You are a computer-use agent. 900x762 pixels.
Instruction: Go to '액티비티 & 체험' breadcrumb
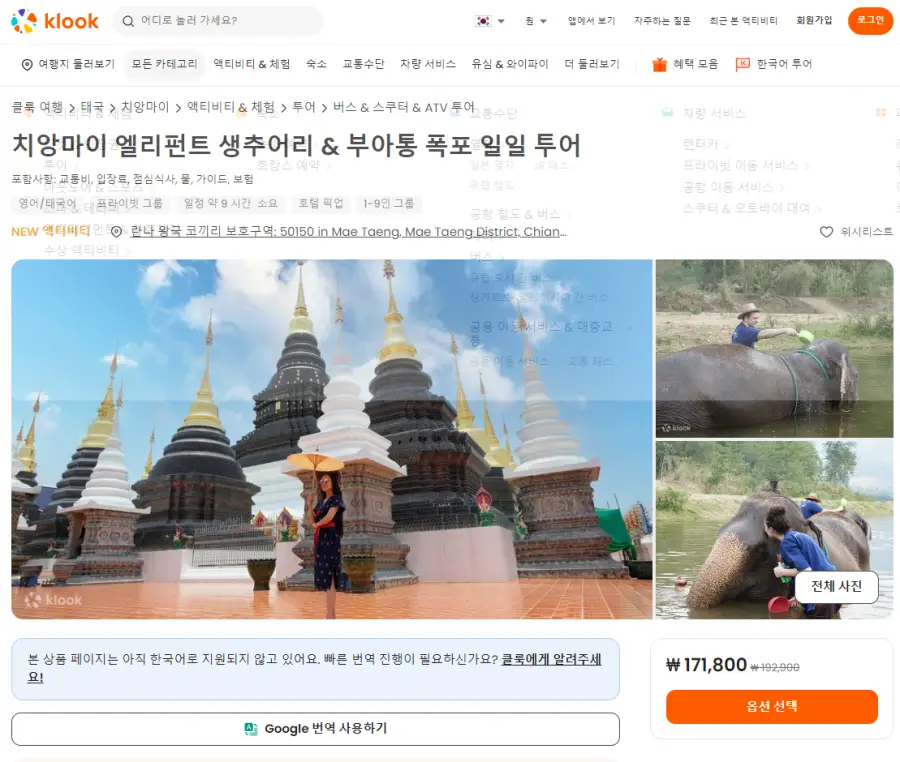click(x=231, y=107)
